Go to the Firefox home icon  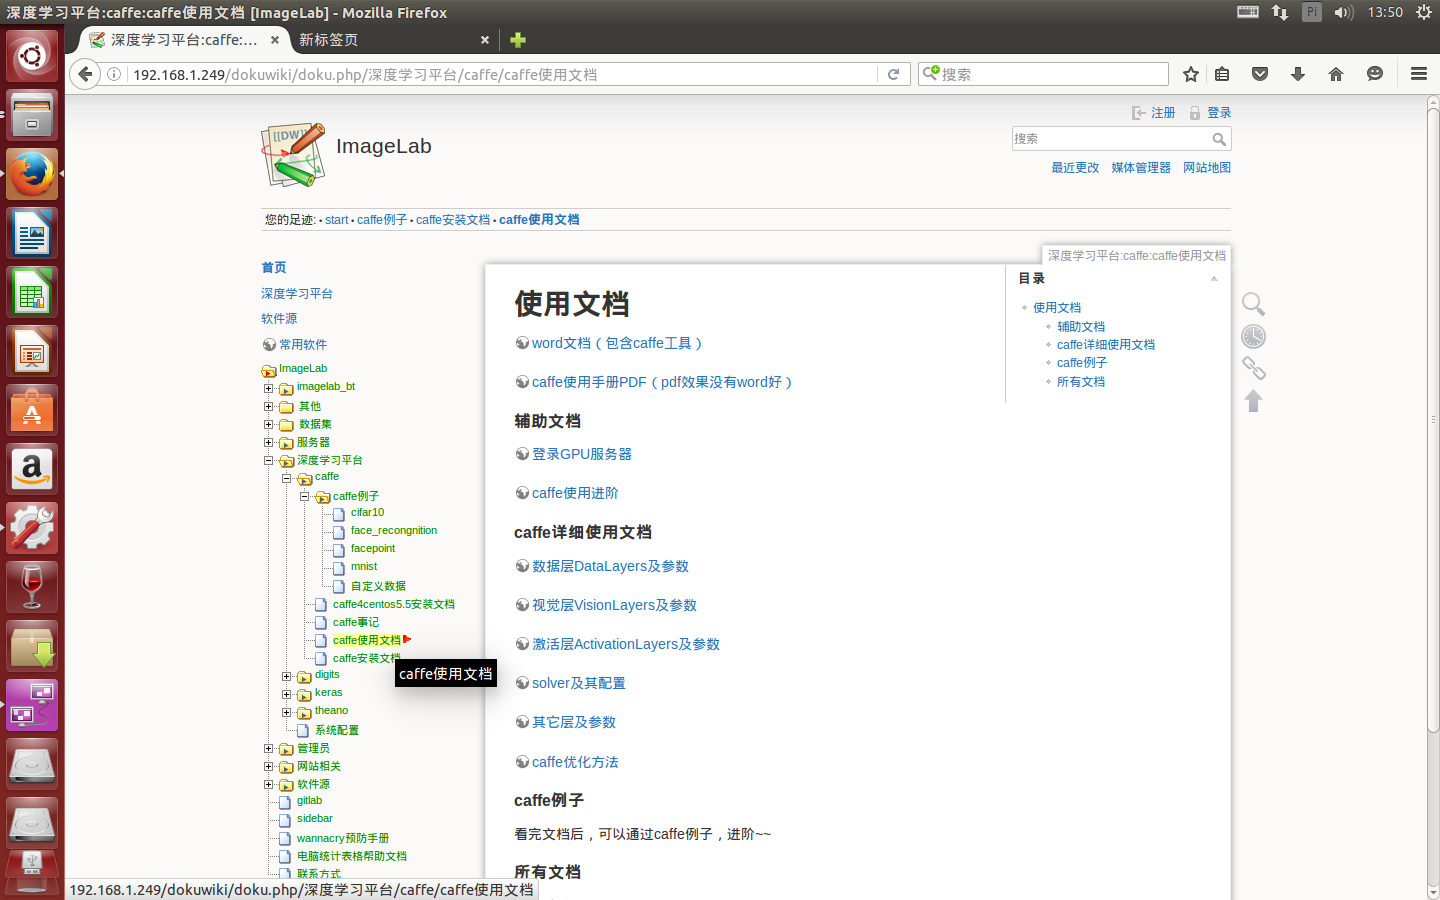coord(1336,74)
